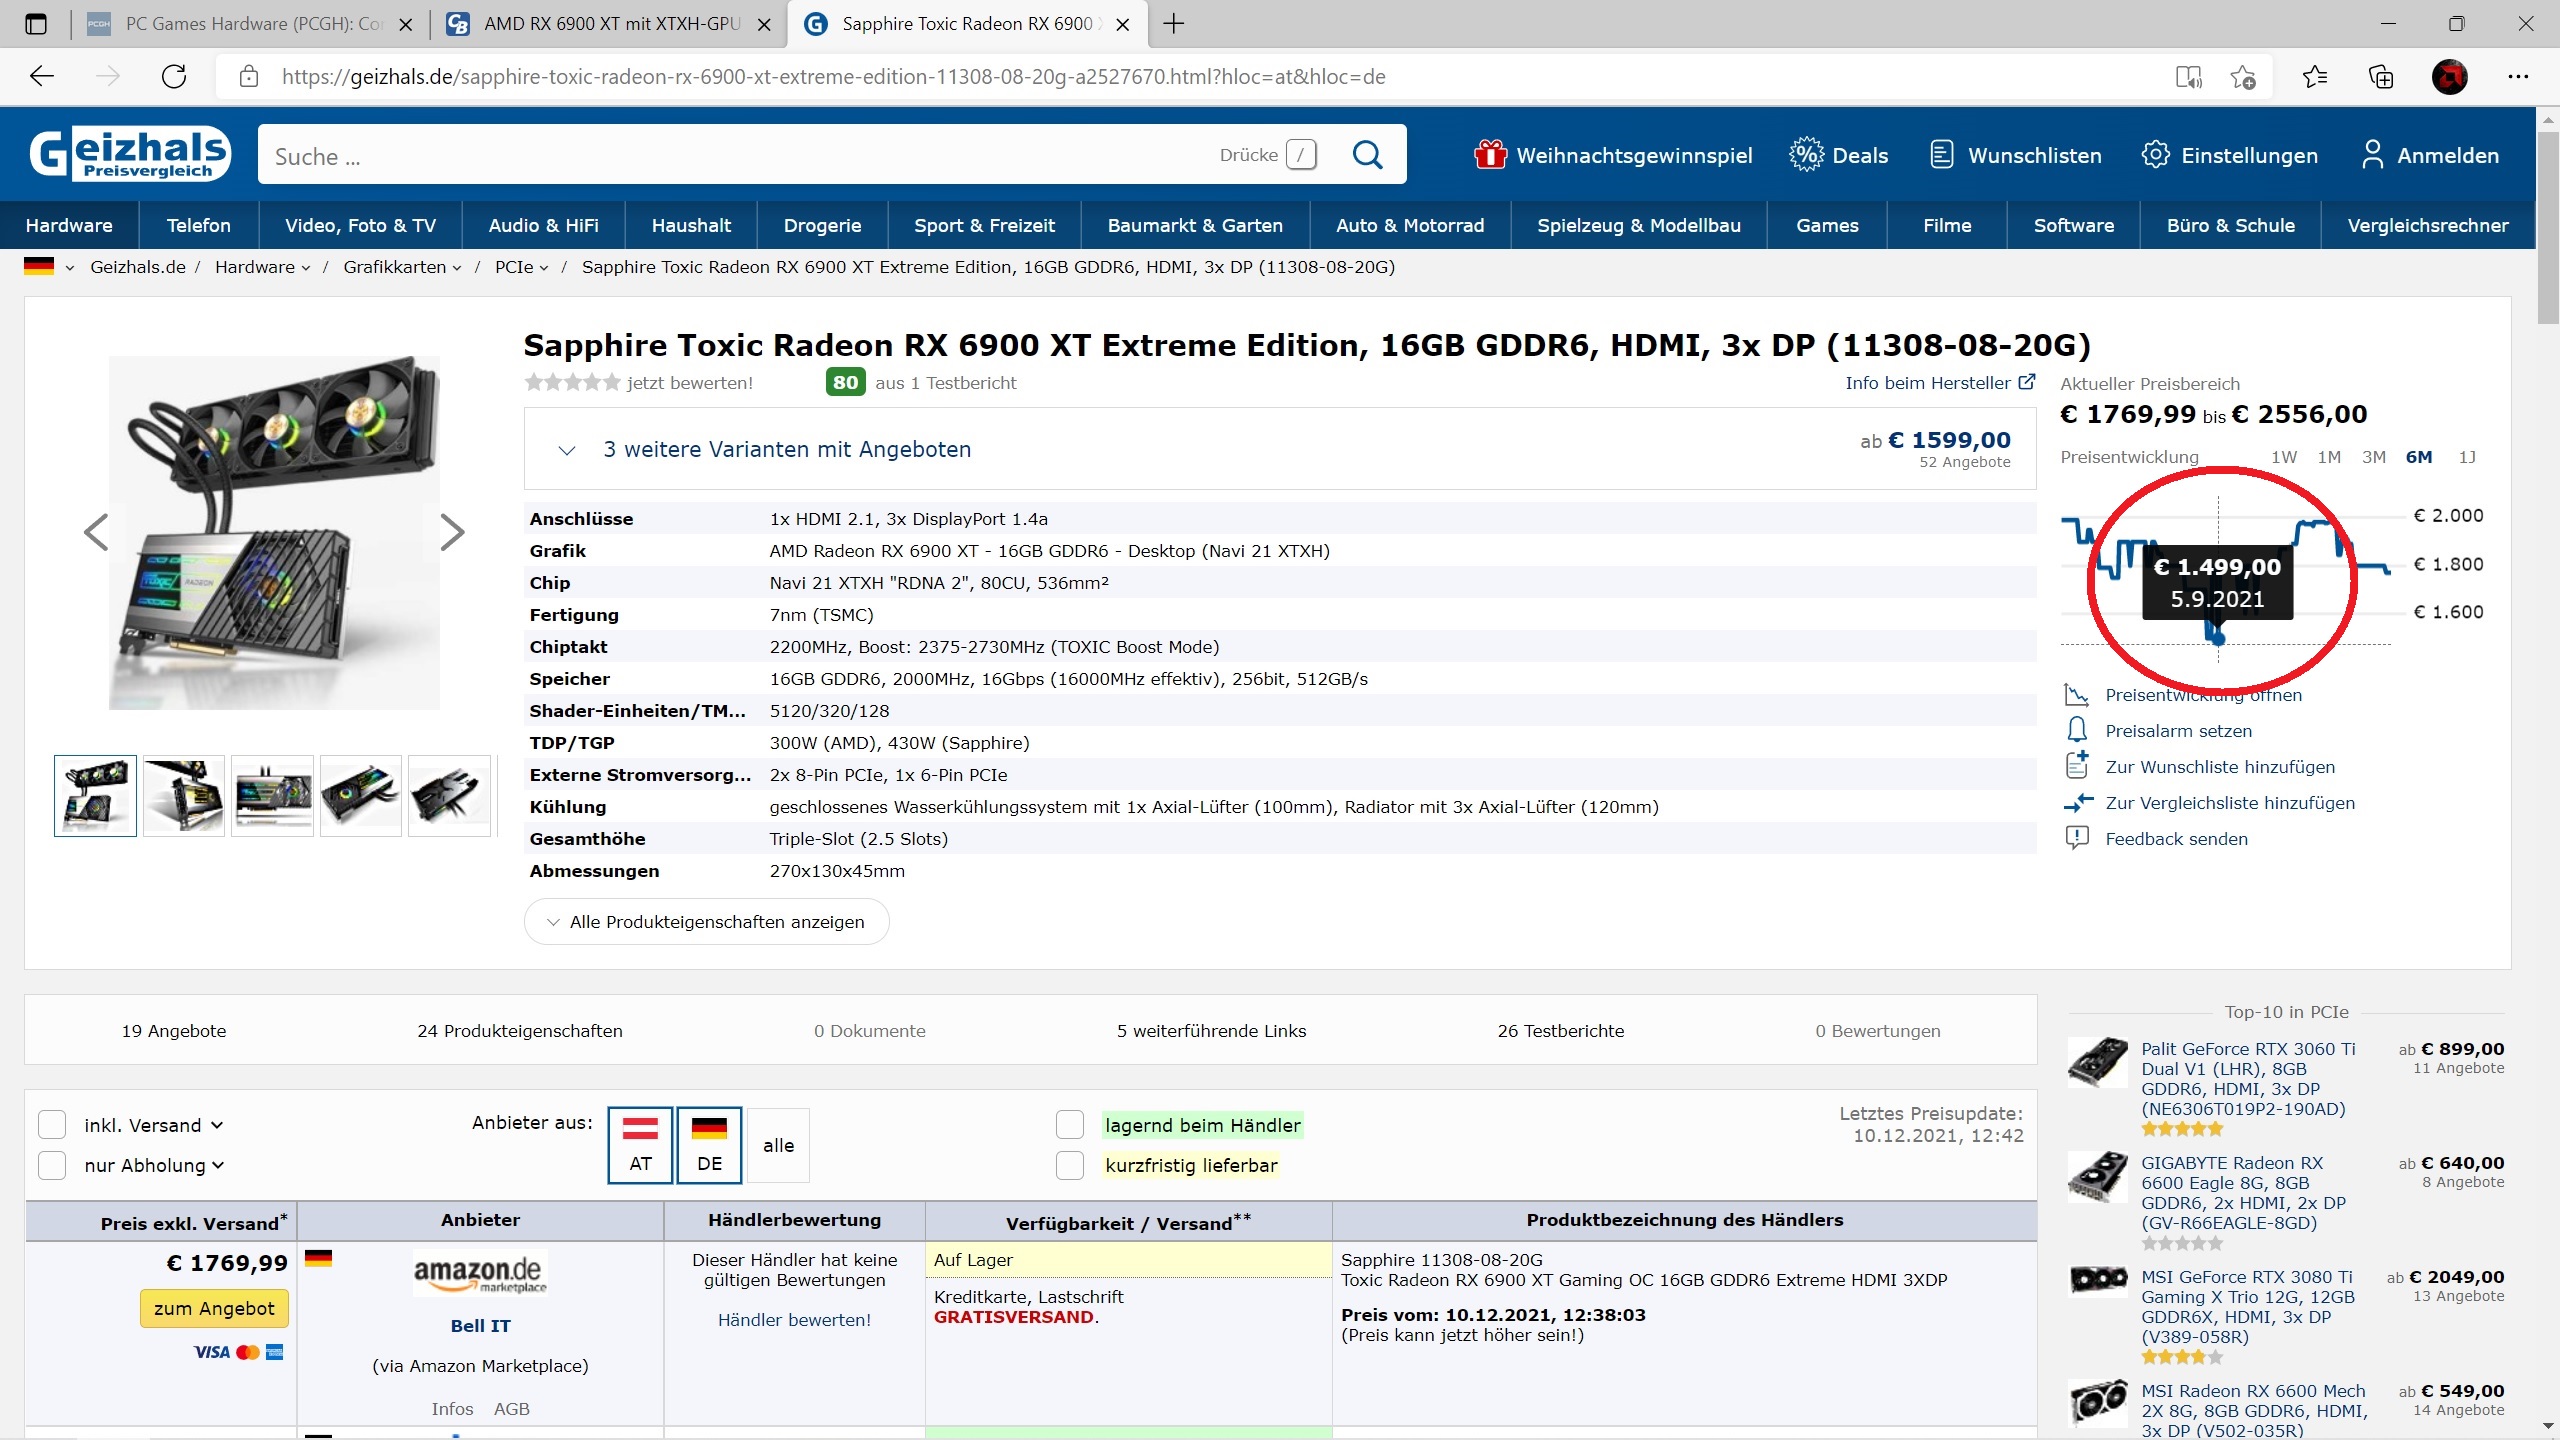Check the lagernd beim Händler checkbox

tap(1070, 1125)
